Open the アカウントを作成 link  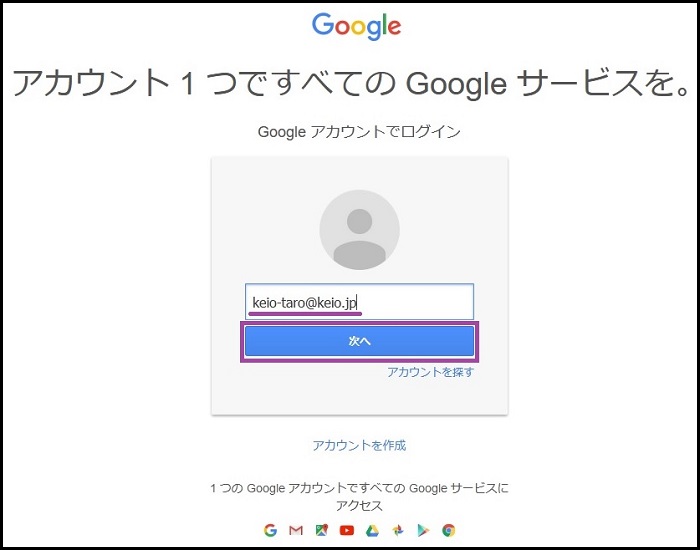pyautogui.click(x=359, y=445)
